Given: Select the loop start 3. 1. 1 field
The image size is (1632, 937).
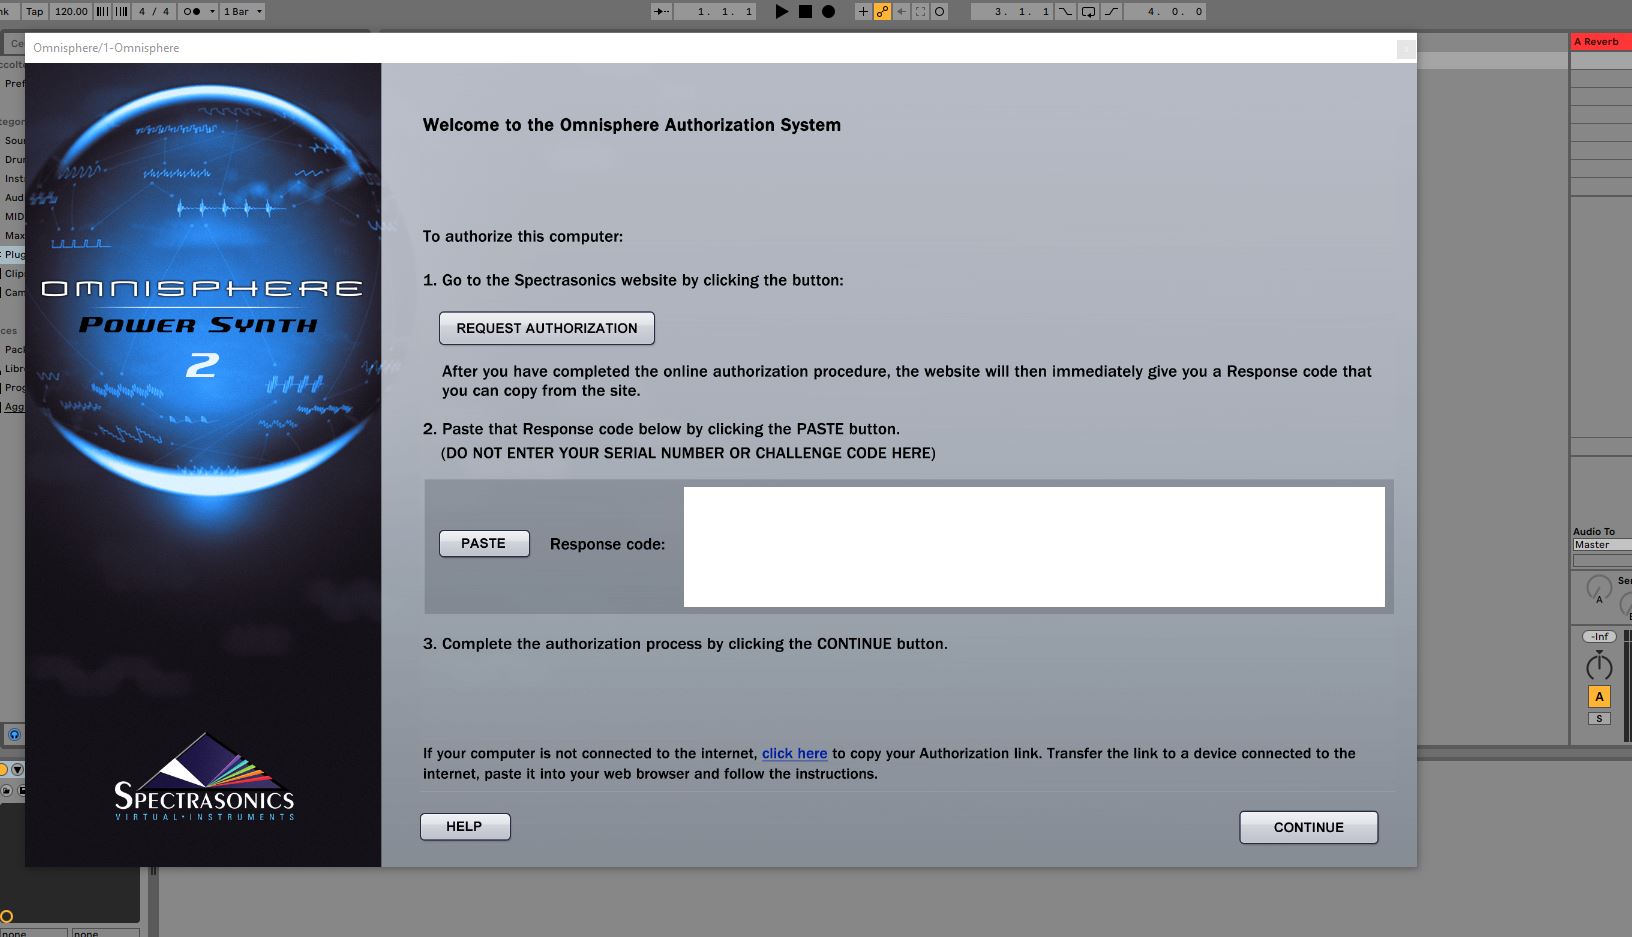Looking at the screenshot, I should tap(1012, 12).
